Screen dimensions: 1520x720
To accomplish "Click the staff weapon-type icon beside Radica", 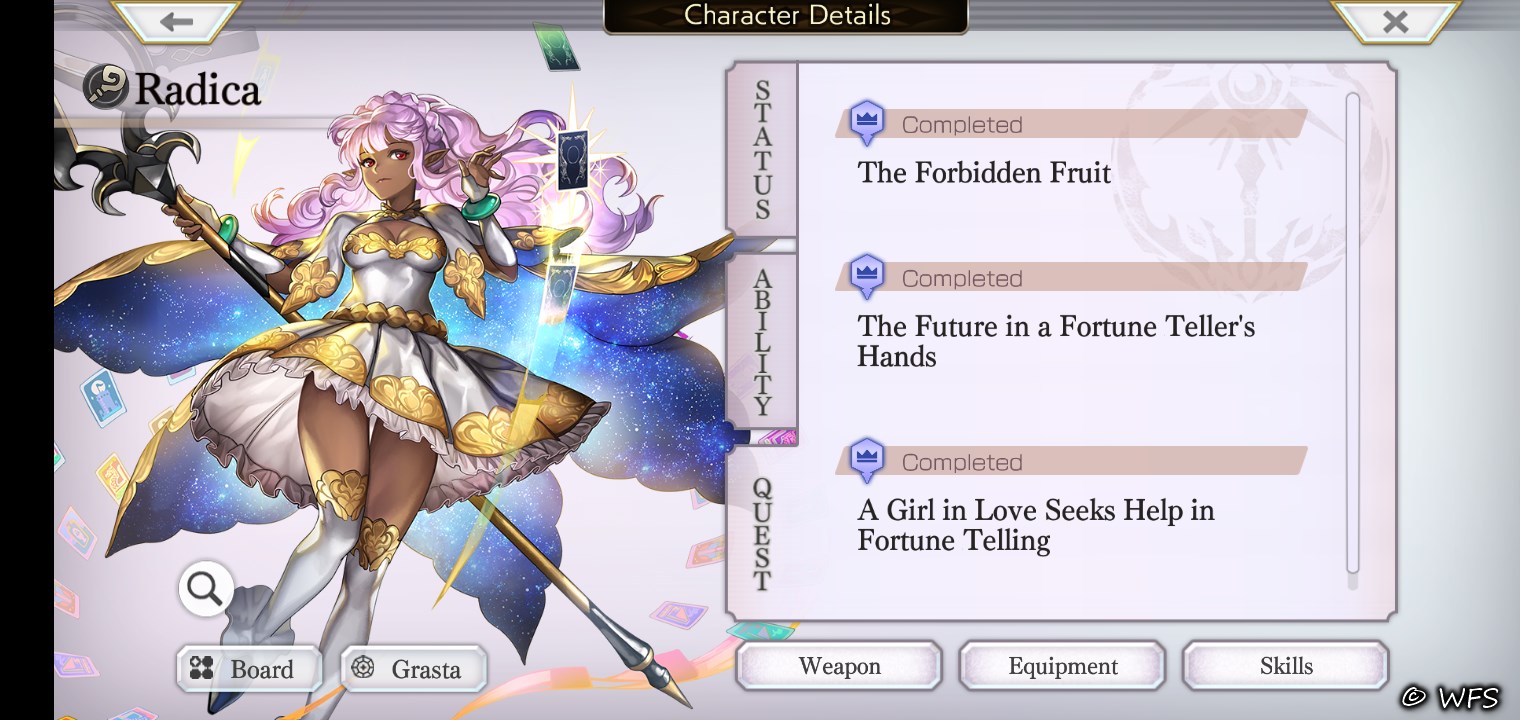I will tap(106, 88).
